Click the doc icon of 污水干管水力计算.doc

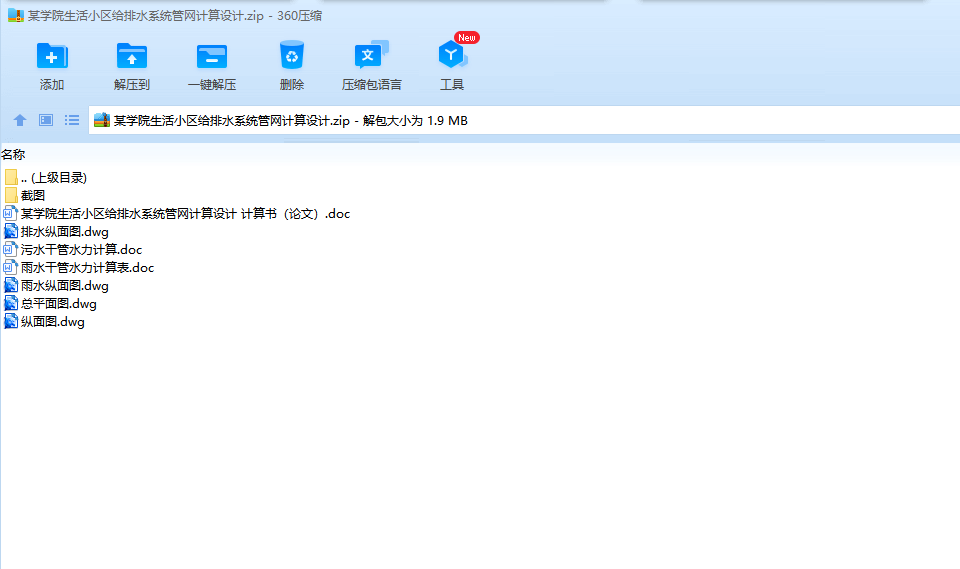(10, 249)
